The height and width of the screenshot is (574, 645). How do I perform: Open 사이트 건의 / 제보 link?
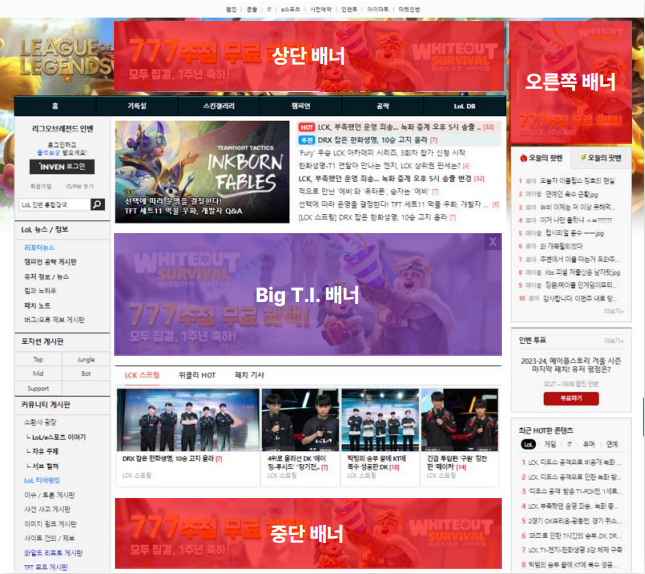49,538
